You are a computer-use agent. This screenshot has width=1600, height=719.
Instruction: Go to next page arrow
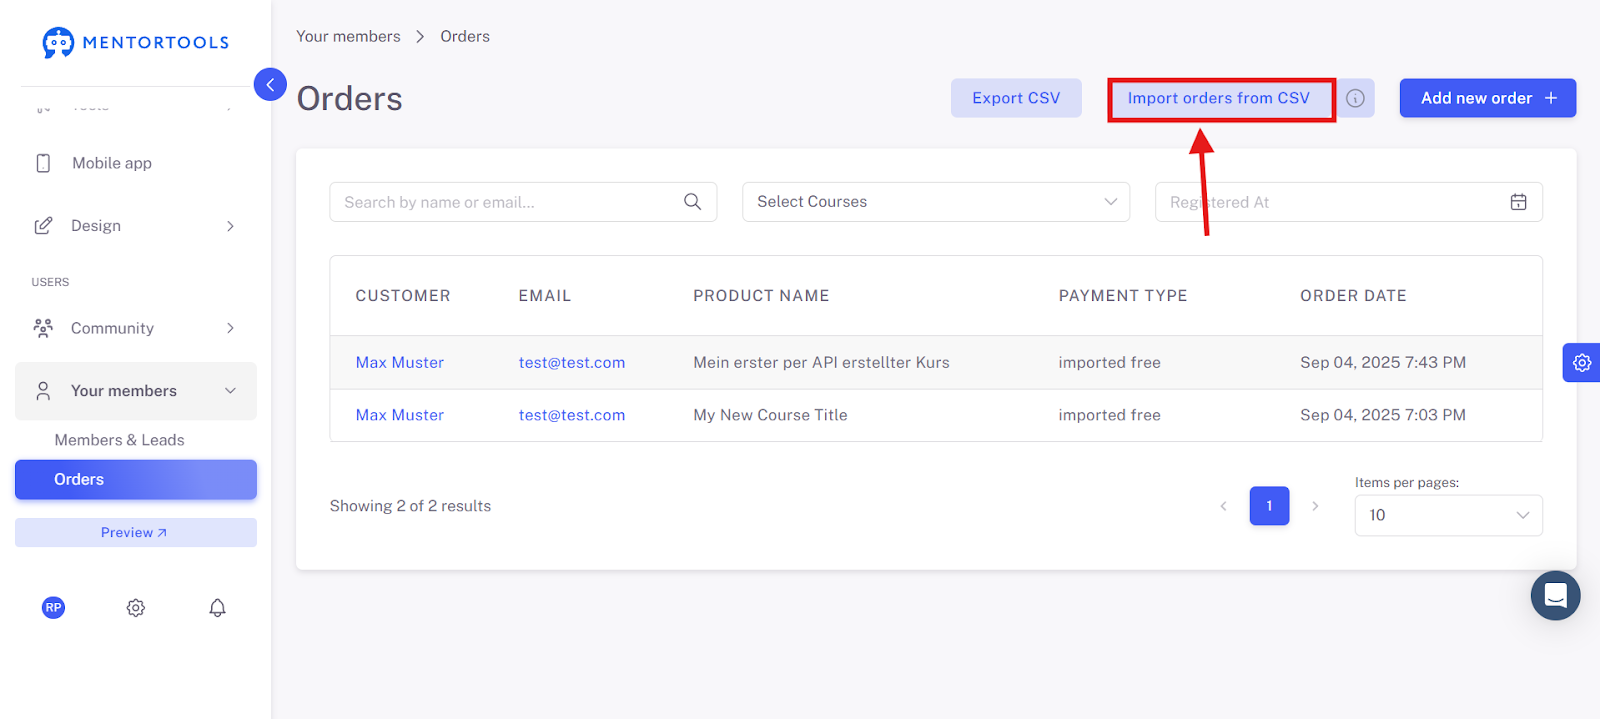[1315, 506]
